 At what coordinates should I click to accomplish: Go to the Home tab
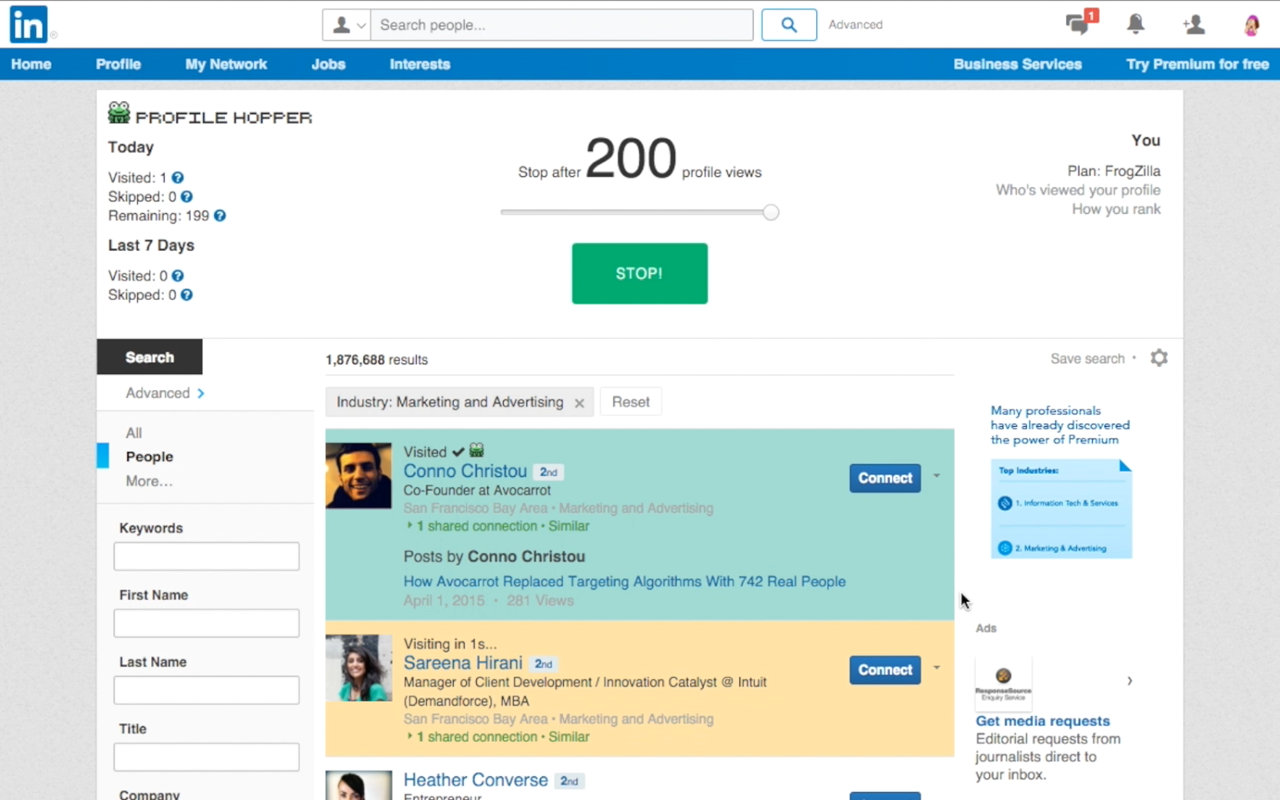coord(31,64)
